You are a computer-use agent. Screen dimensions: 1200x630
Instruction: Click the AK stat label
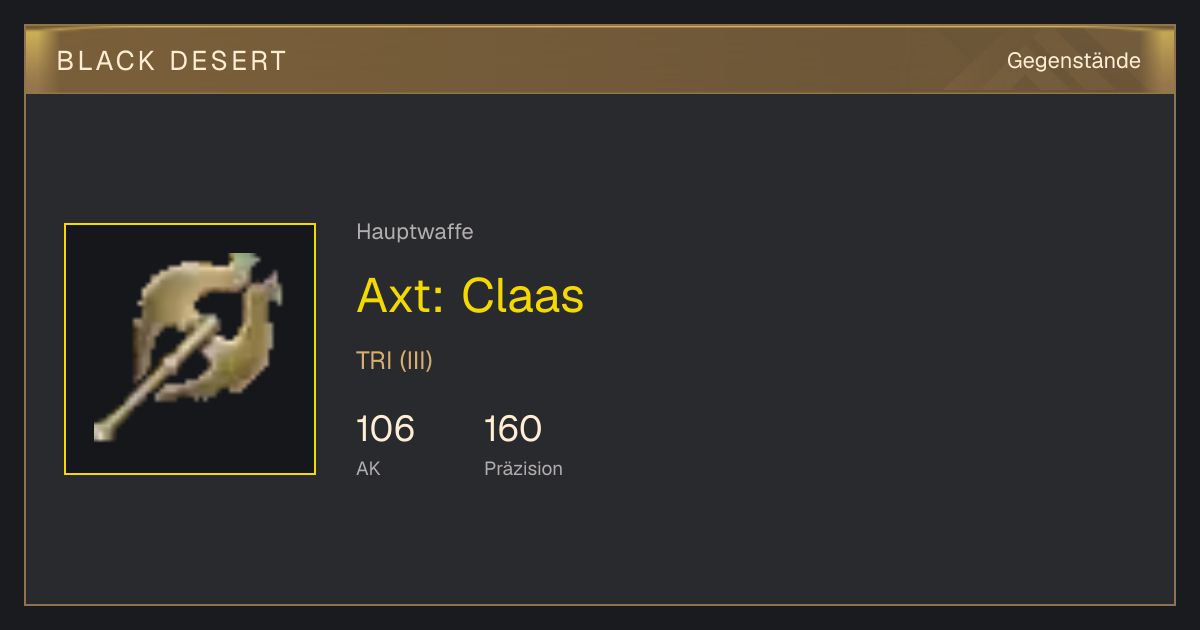click(x=368, y=468)
